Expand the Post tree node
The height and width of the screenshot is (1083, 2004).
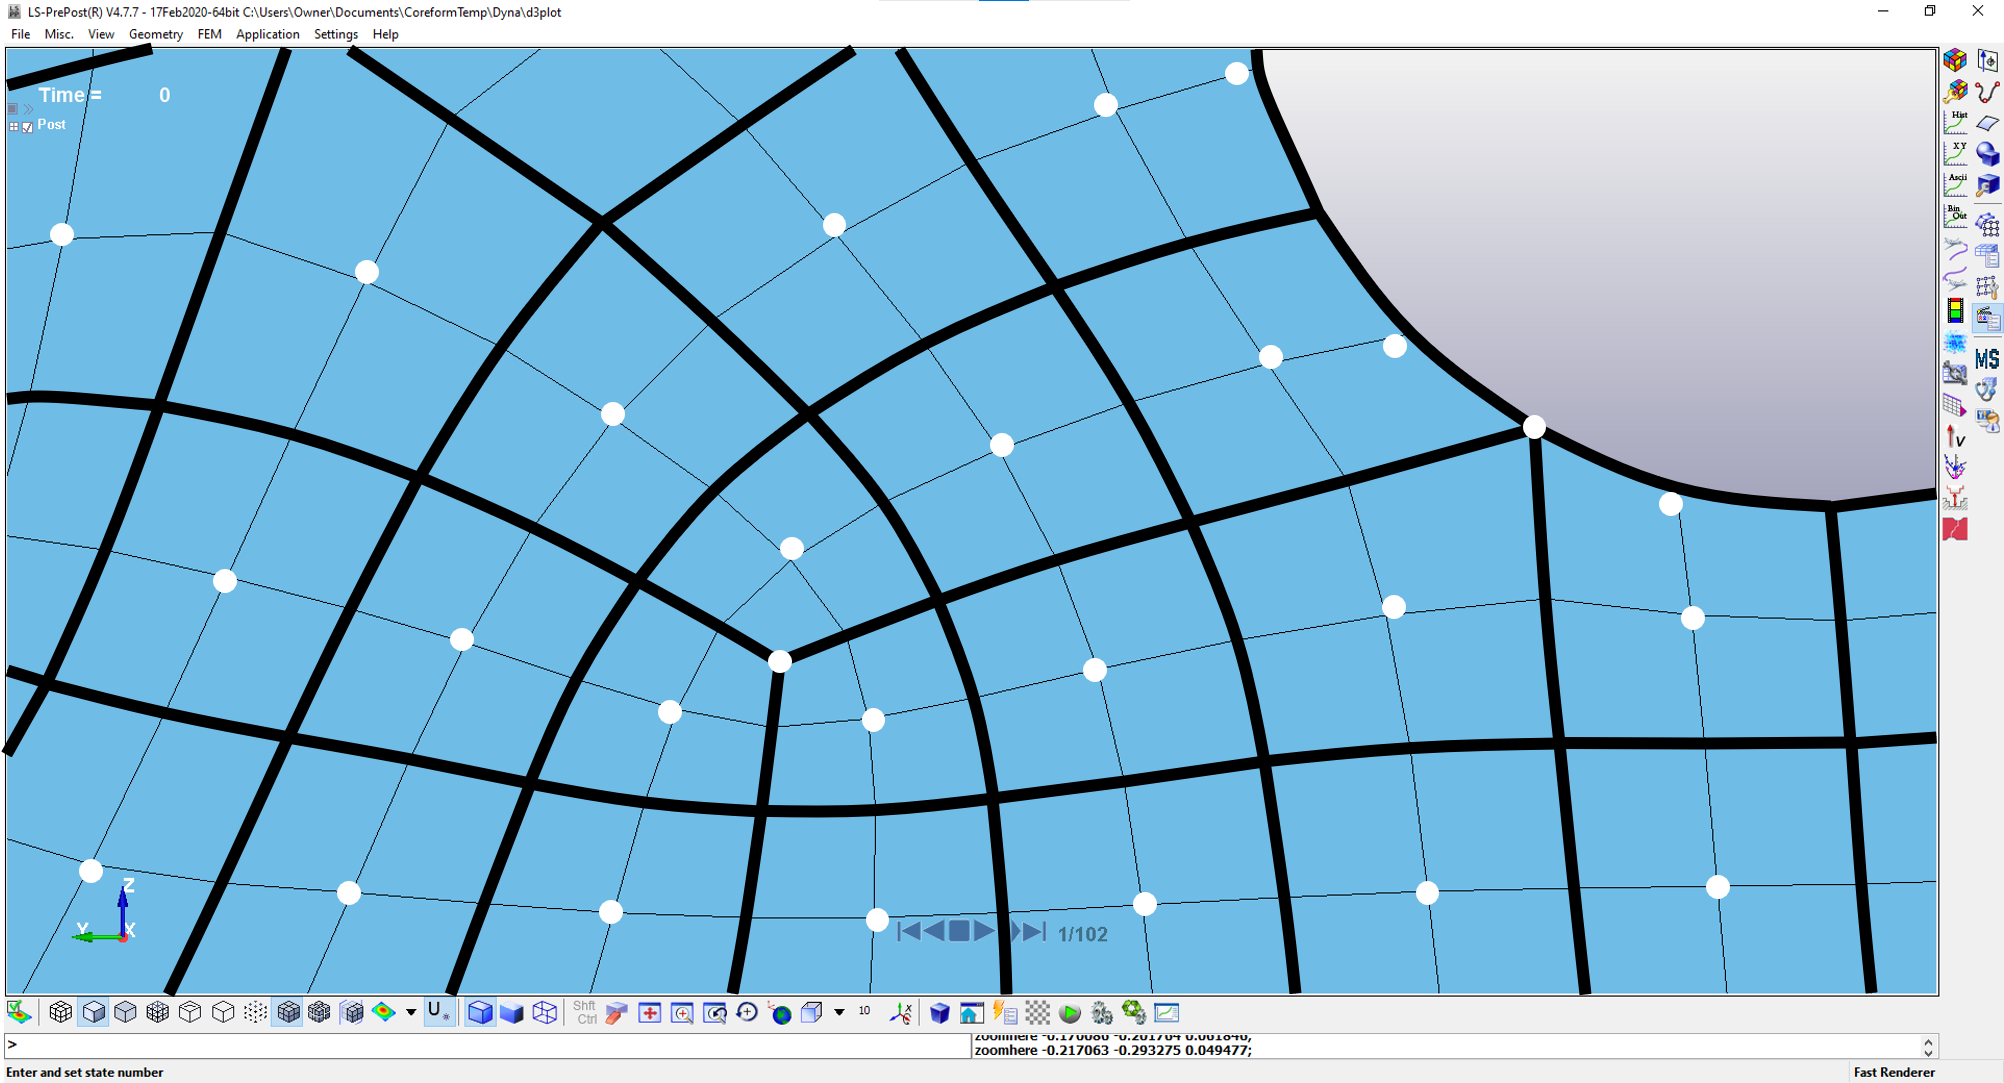pos(14,127)
